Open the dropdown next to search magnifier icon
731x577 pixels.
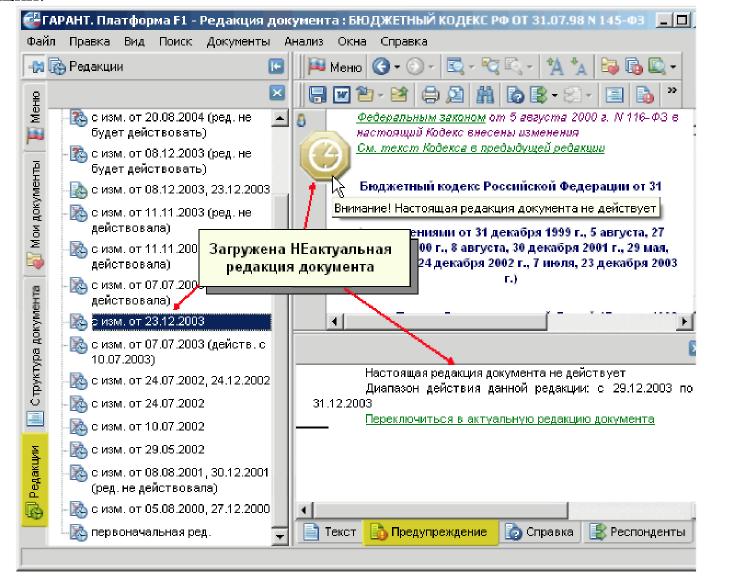click(471, 67)
